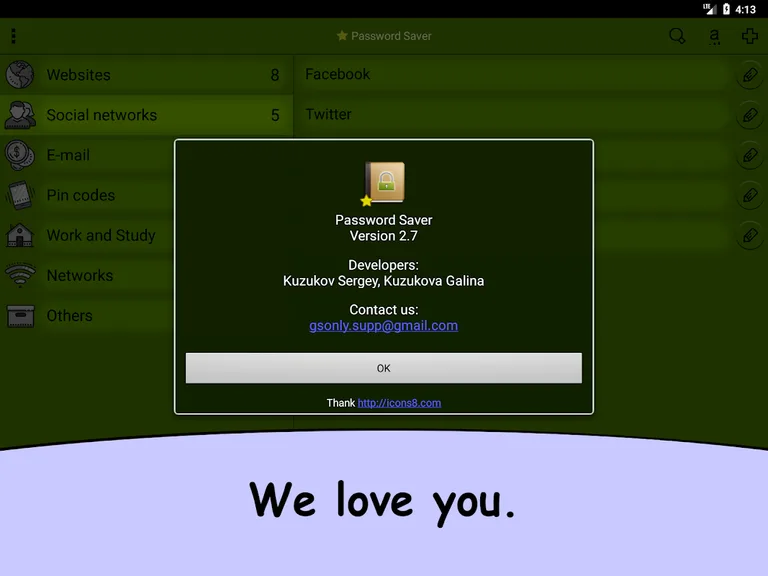Click the Social networks people icon
The image size is (768, 576).
click(20, 115)
